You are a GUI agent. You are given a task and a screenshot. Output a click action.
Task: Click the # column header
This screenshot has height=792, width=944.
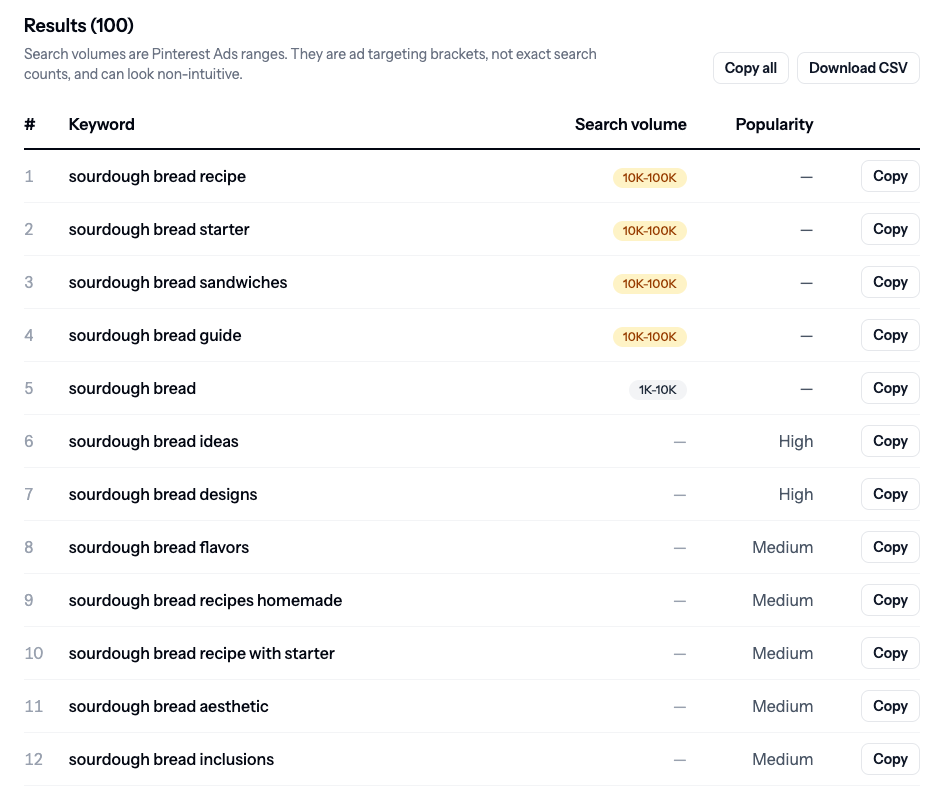coord(30,125)
